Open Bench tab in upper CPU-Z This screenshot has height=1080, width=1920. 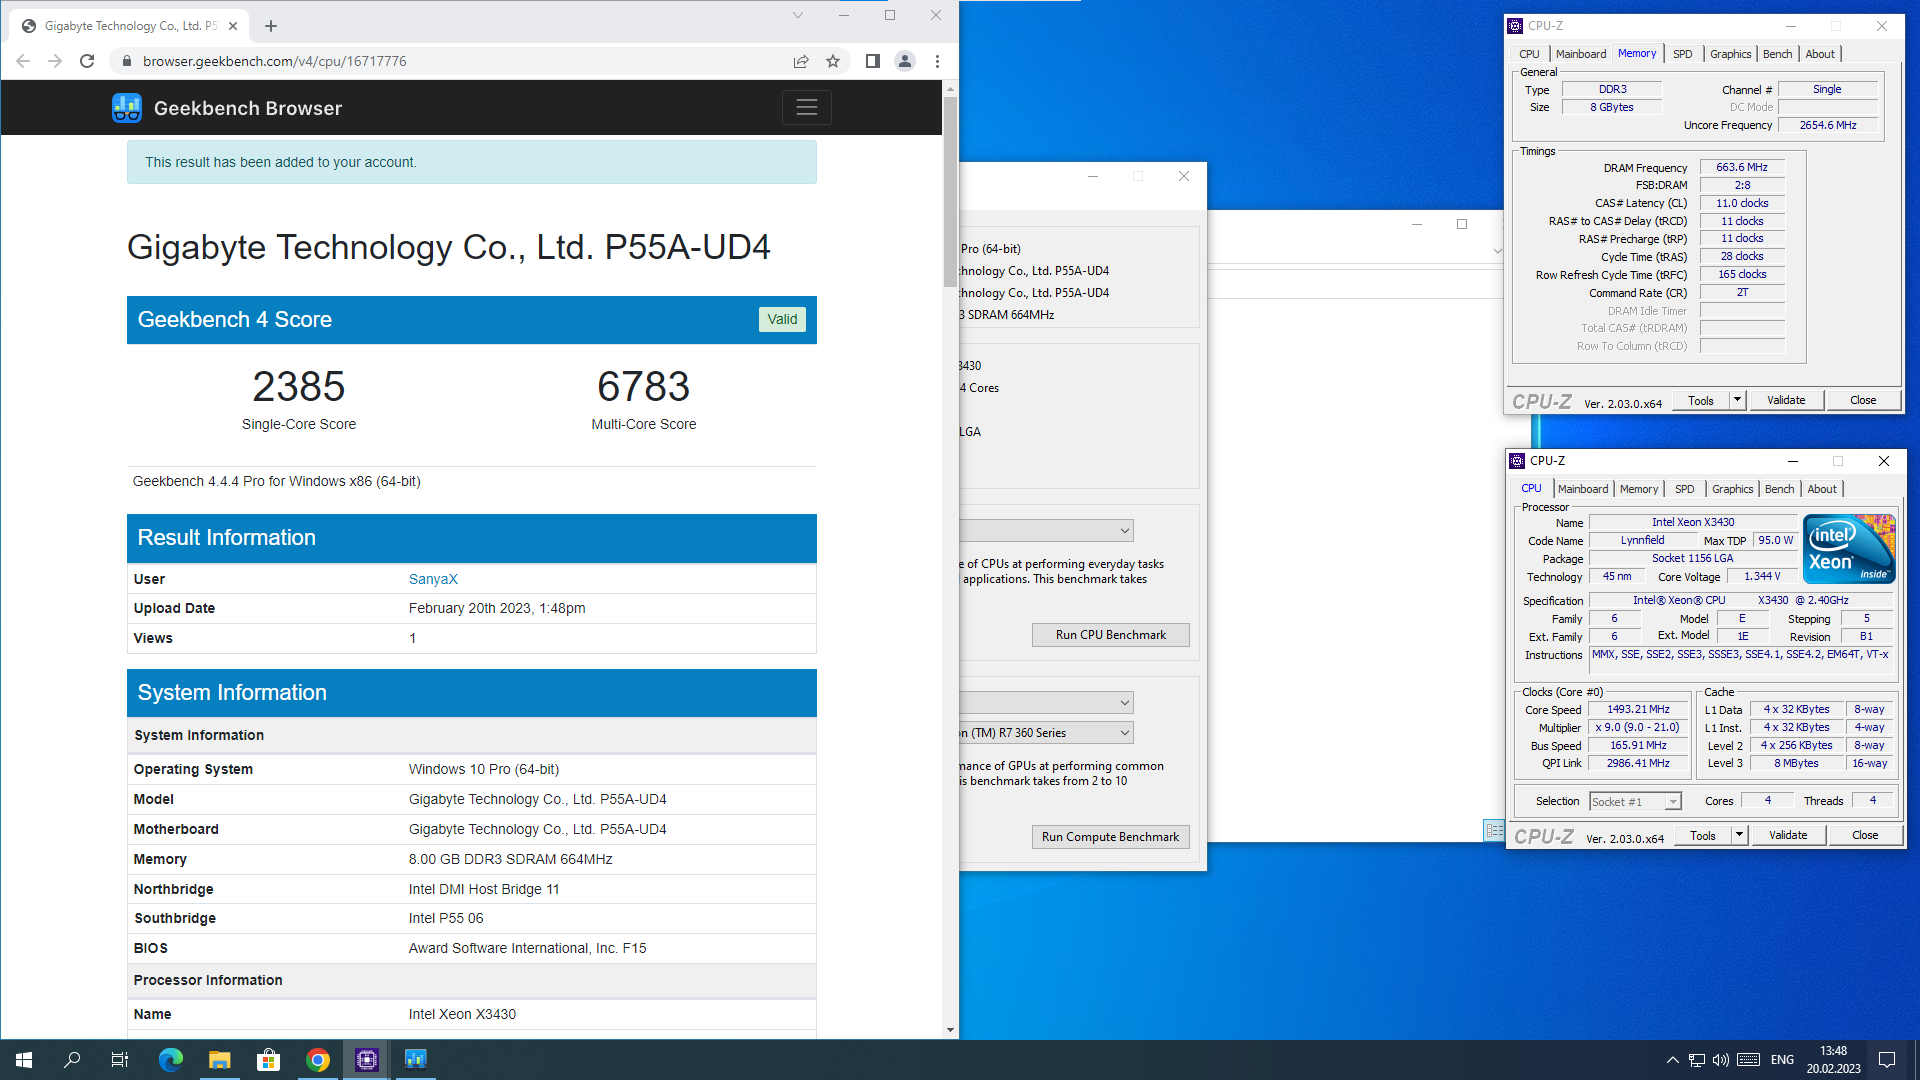coord(1777,54)
